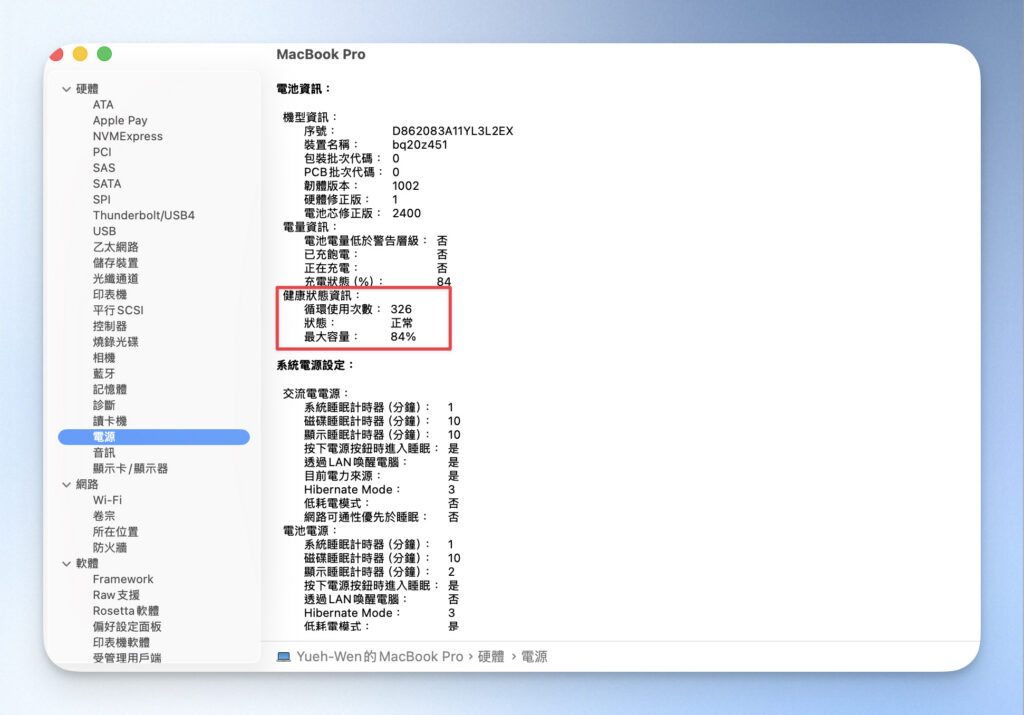Click 硬體 breadcrumb in path bar
The image size is (1024, 715).
[x=491, y=657]
